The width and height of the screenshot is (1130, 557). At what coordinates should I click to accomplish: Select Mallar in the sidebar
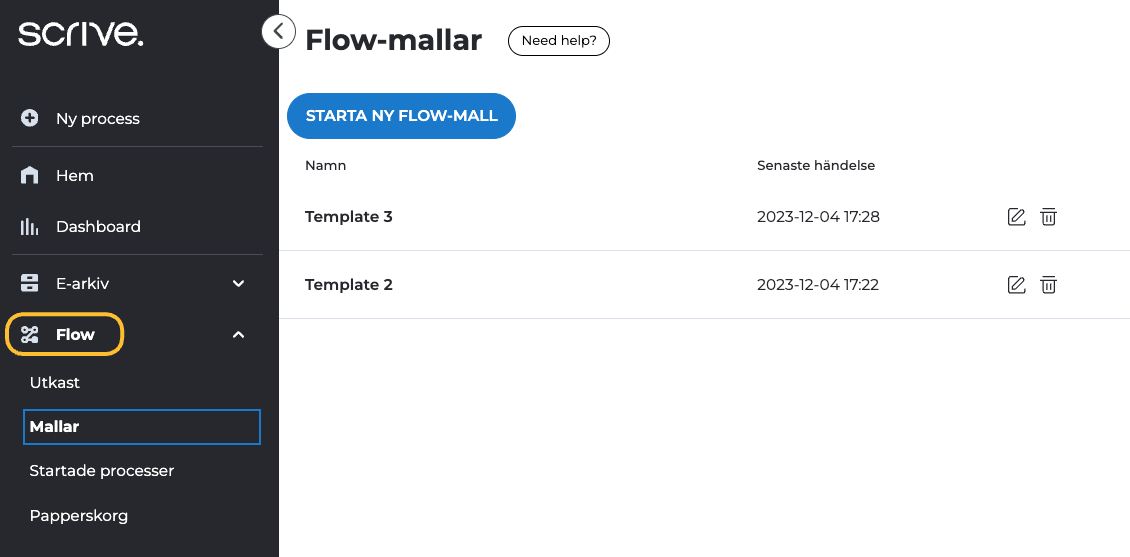tap(55, 427)
